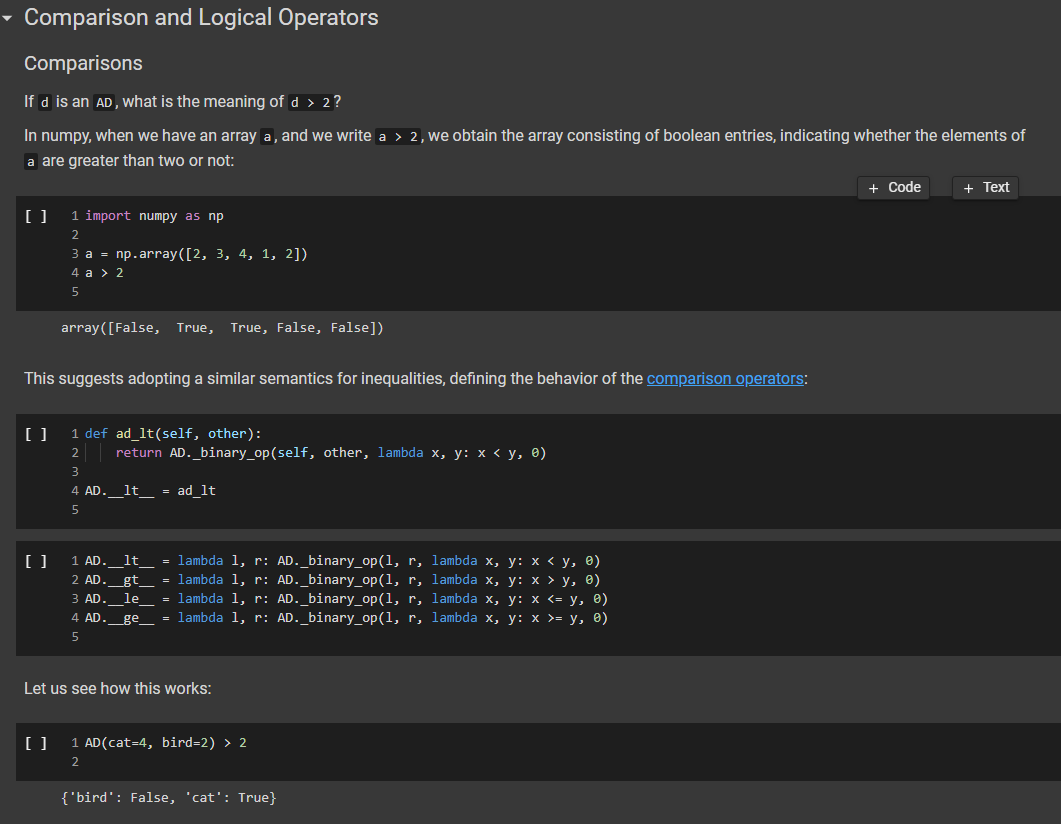
Task: Click the AD.__ge__ lambda line
Action: (346, 618)
